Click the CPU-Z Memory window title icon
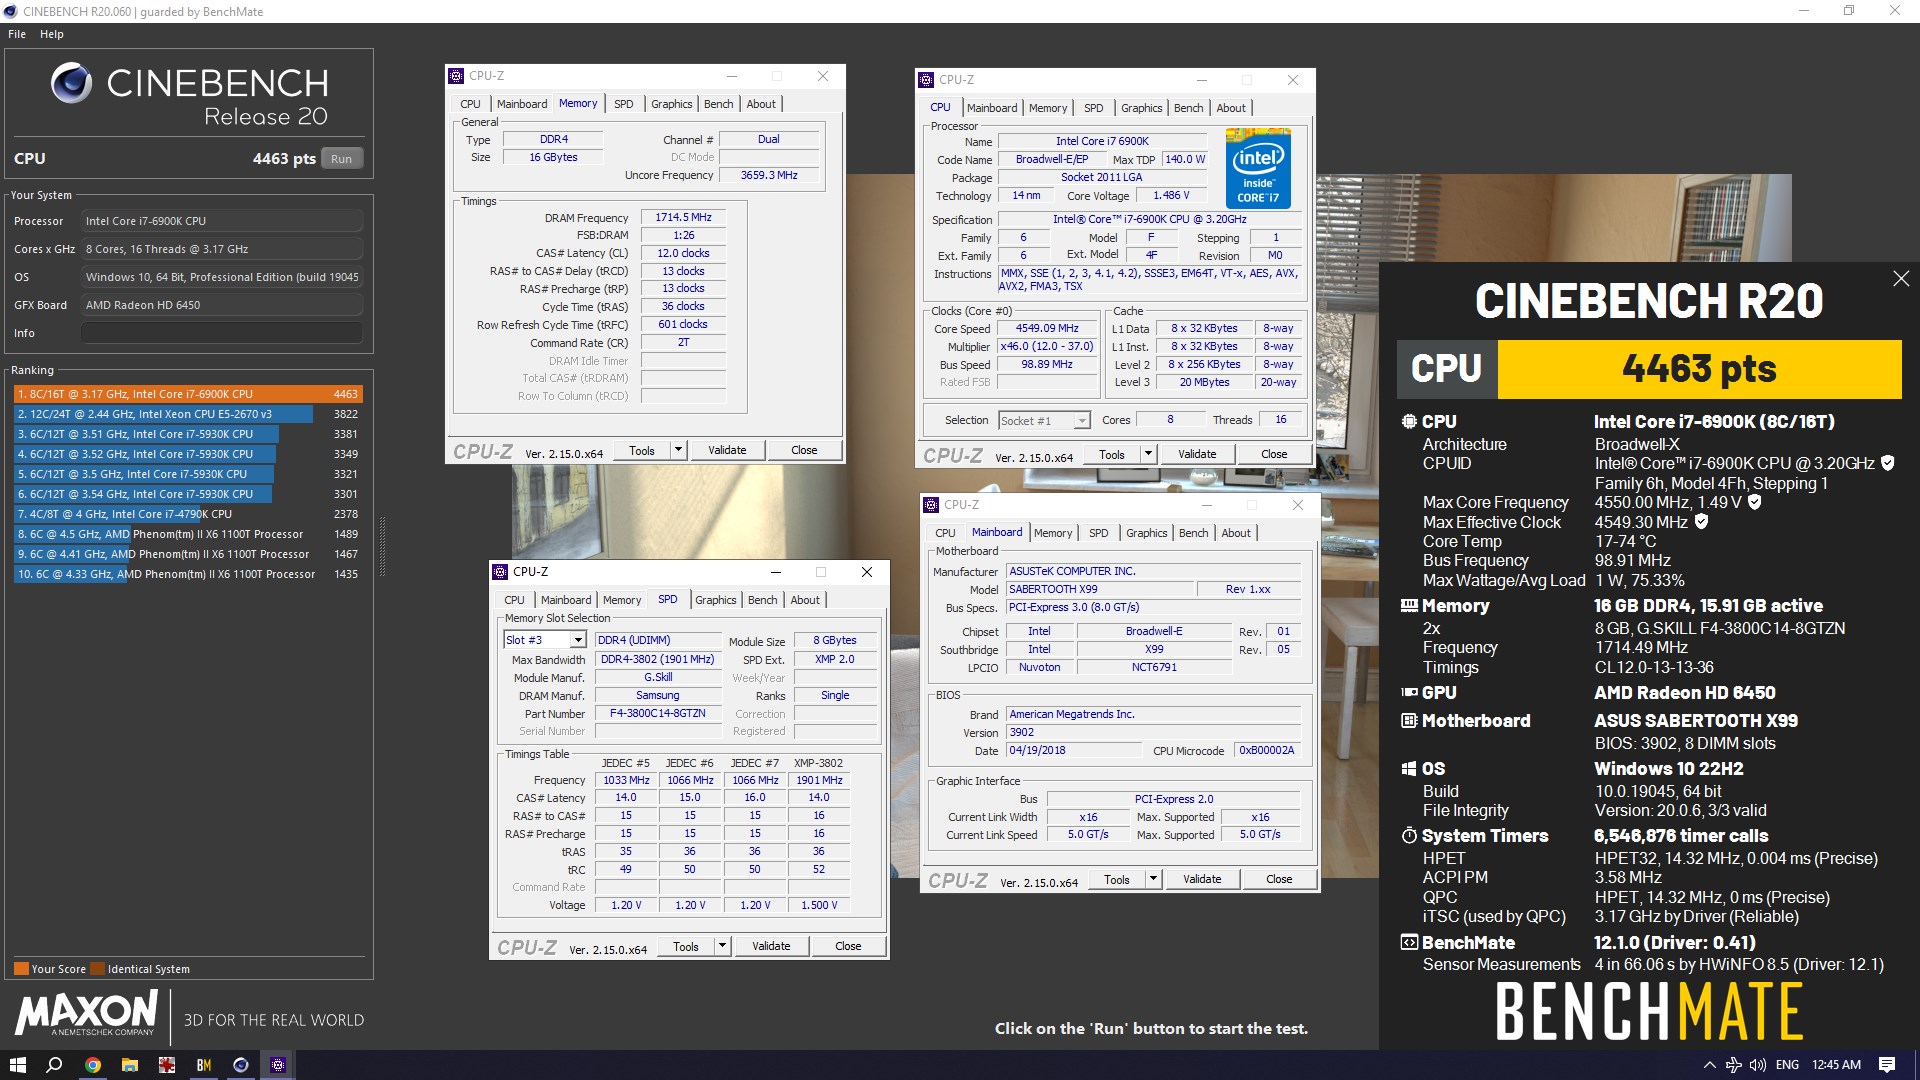The width and height of the screenshot is (1920, 1080). coord(456,76)
